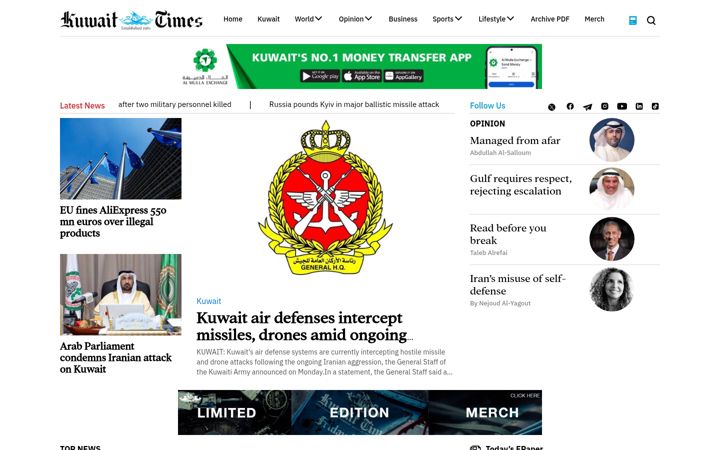This screenshot has height=450, width=720.
Task: Open 'Kuwait air defenses intercept missiles' headline
Action: point(304,326)
